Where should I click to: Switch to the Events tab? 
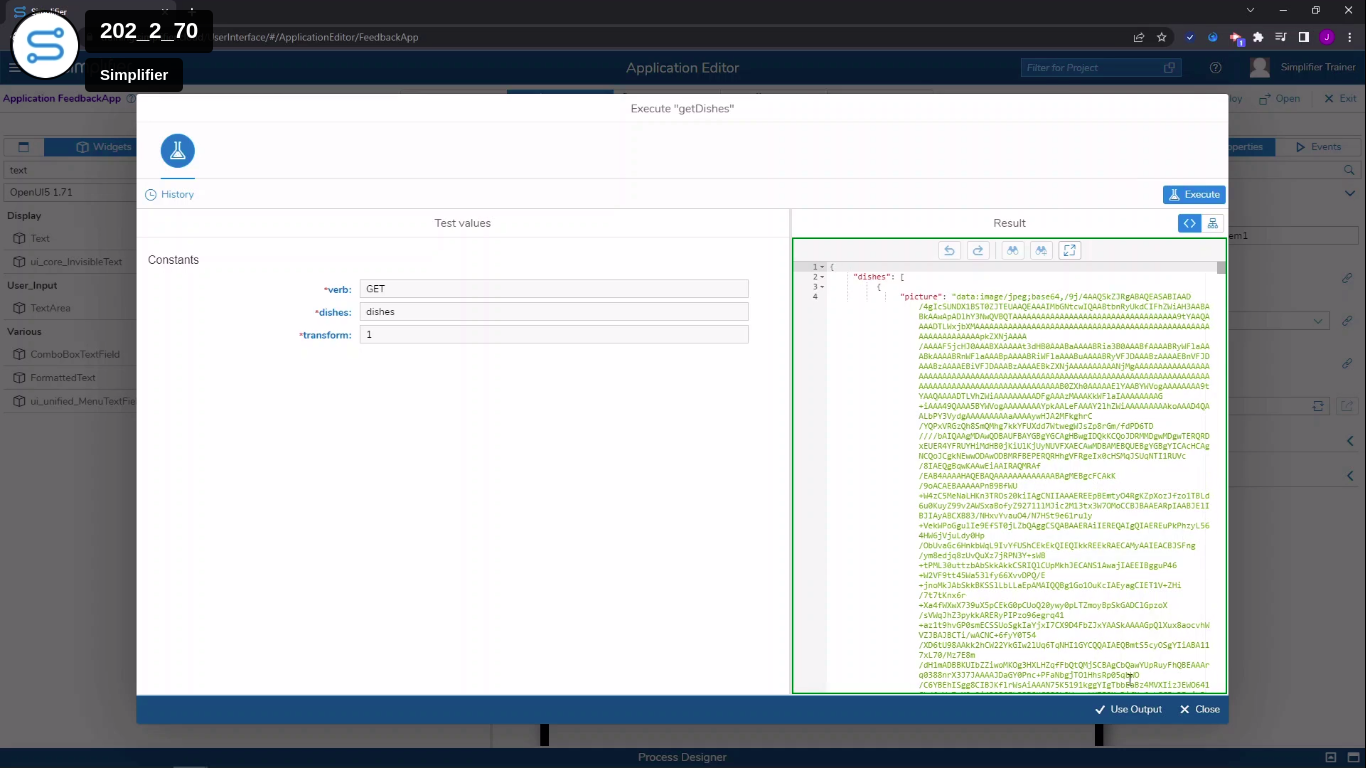(1318, 147)
